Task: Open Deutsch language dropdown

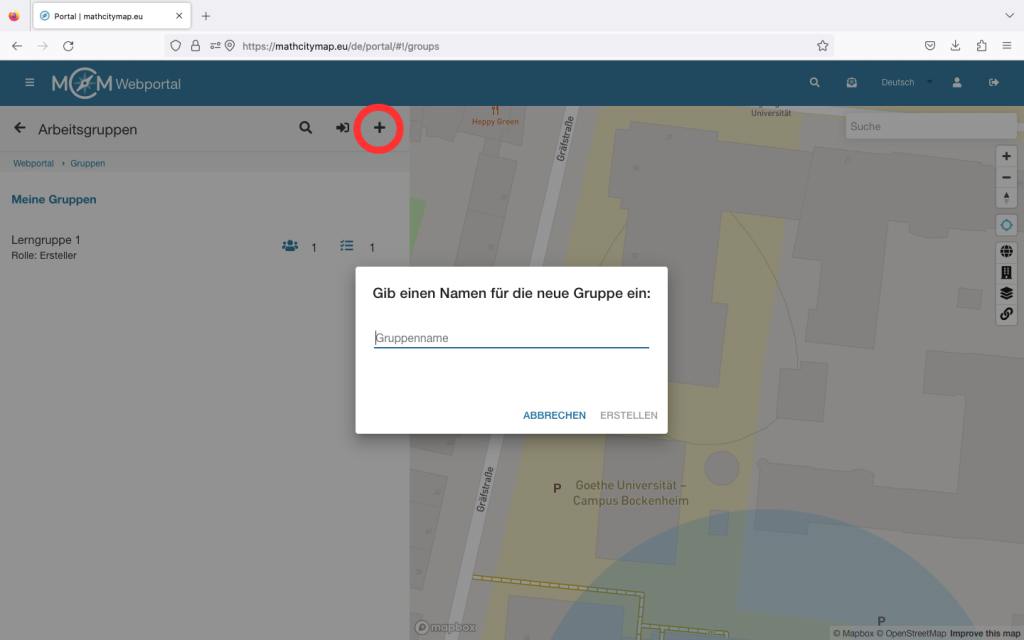Action: (906, 83)
